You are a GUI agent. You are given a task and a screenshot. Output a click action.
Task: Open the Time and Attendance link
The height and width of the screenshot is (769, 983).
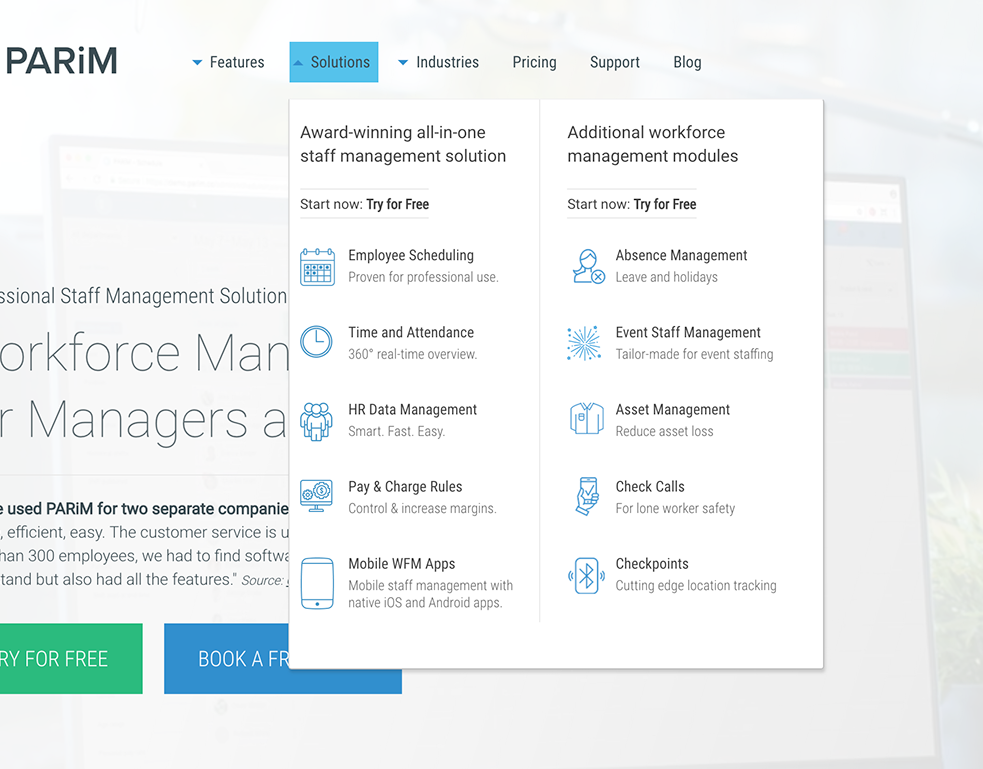point(411,332)
